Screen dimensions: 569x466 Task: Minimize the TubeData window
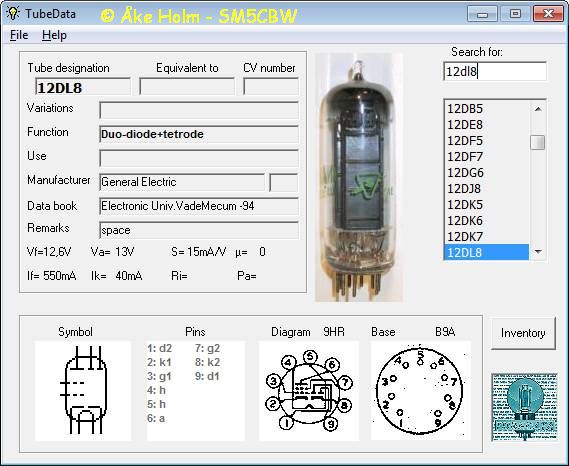point(482,14)
